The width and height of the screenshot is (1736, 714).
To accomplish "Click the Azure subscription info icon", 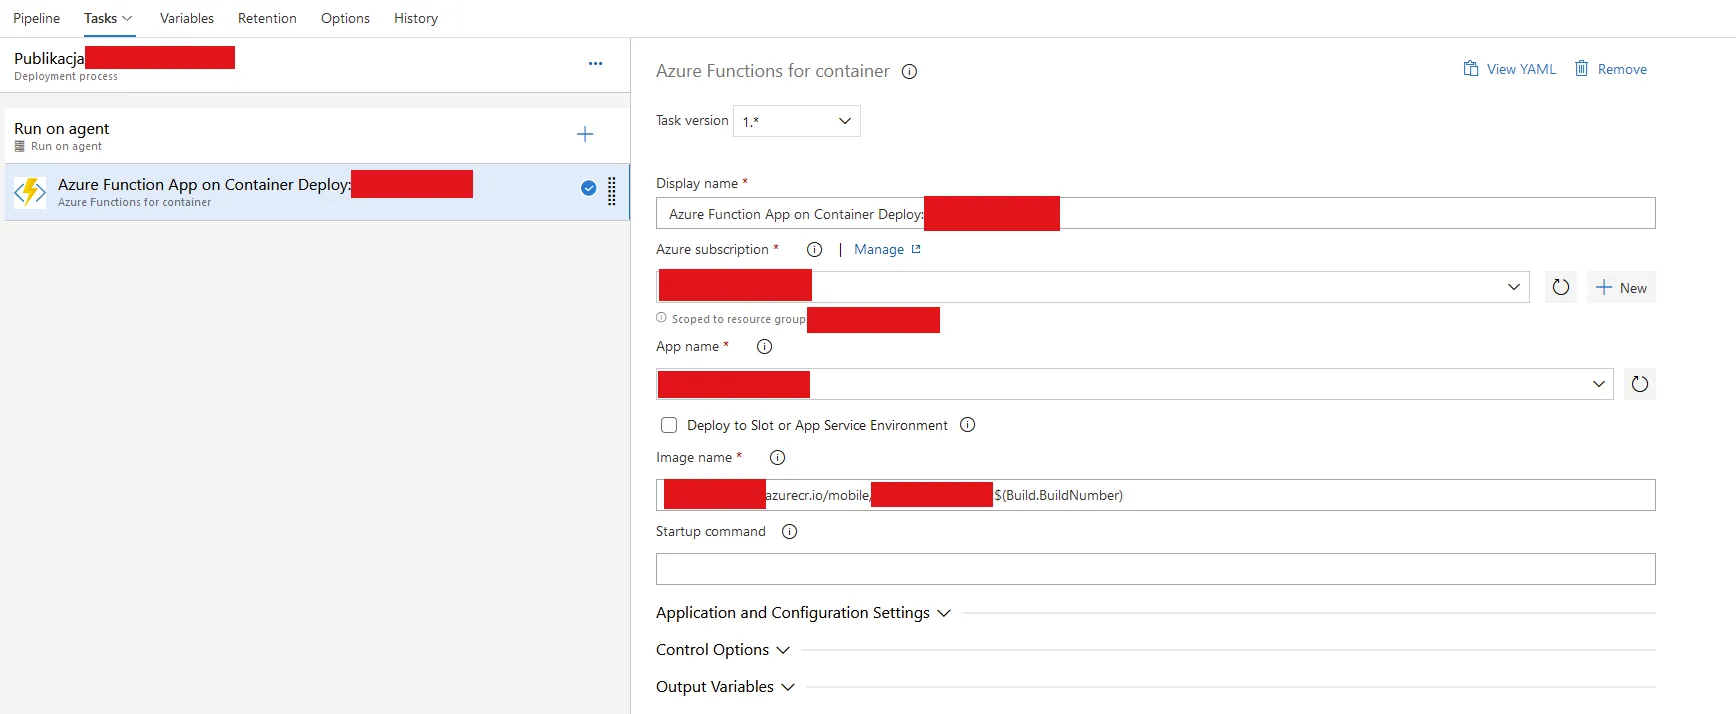I will 814,250.
